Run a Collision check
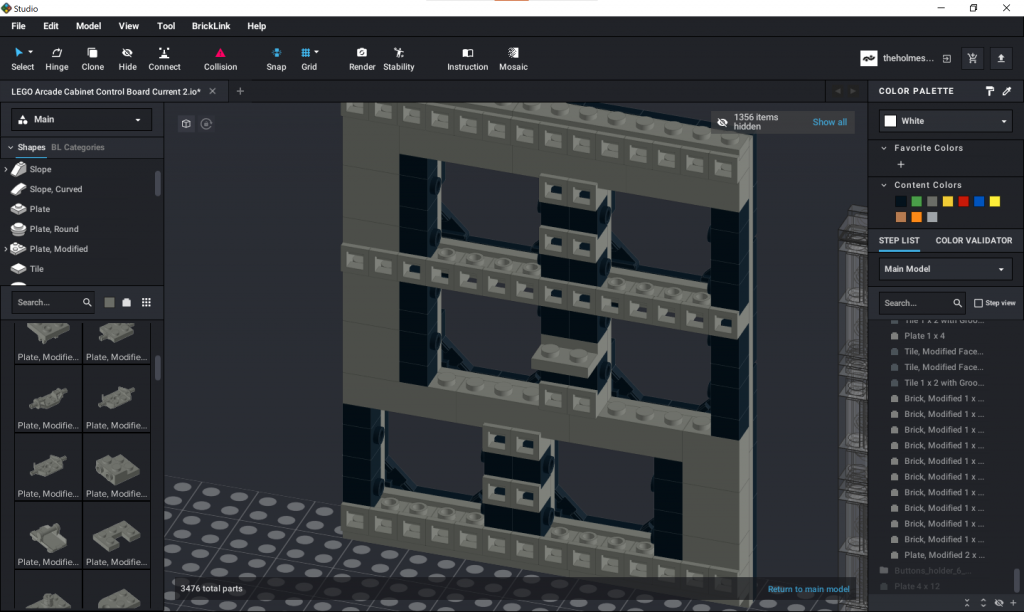Viewport: 1024px width, 612px height. tap(219, 57)
